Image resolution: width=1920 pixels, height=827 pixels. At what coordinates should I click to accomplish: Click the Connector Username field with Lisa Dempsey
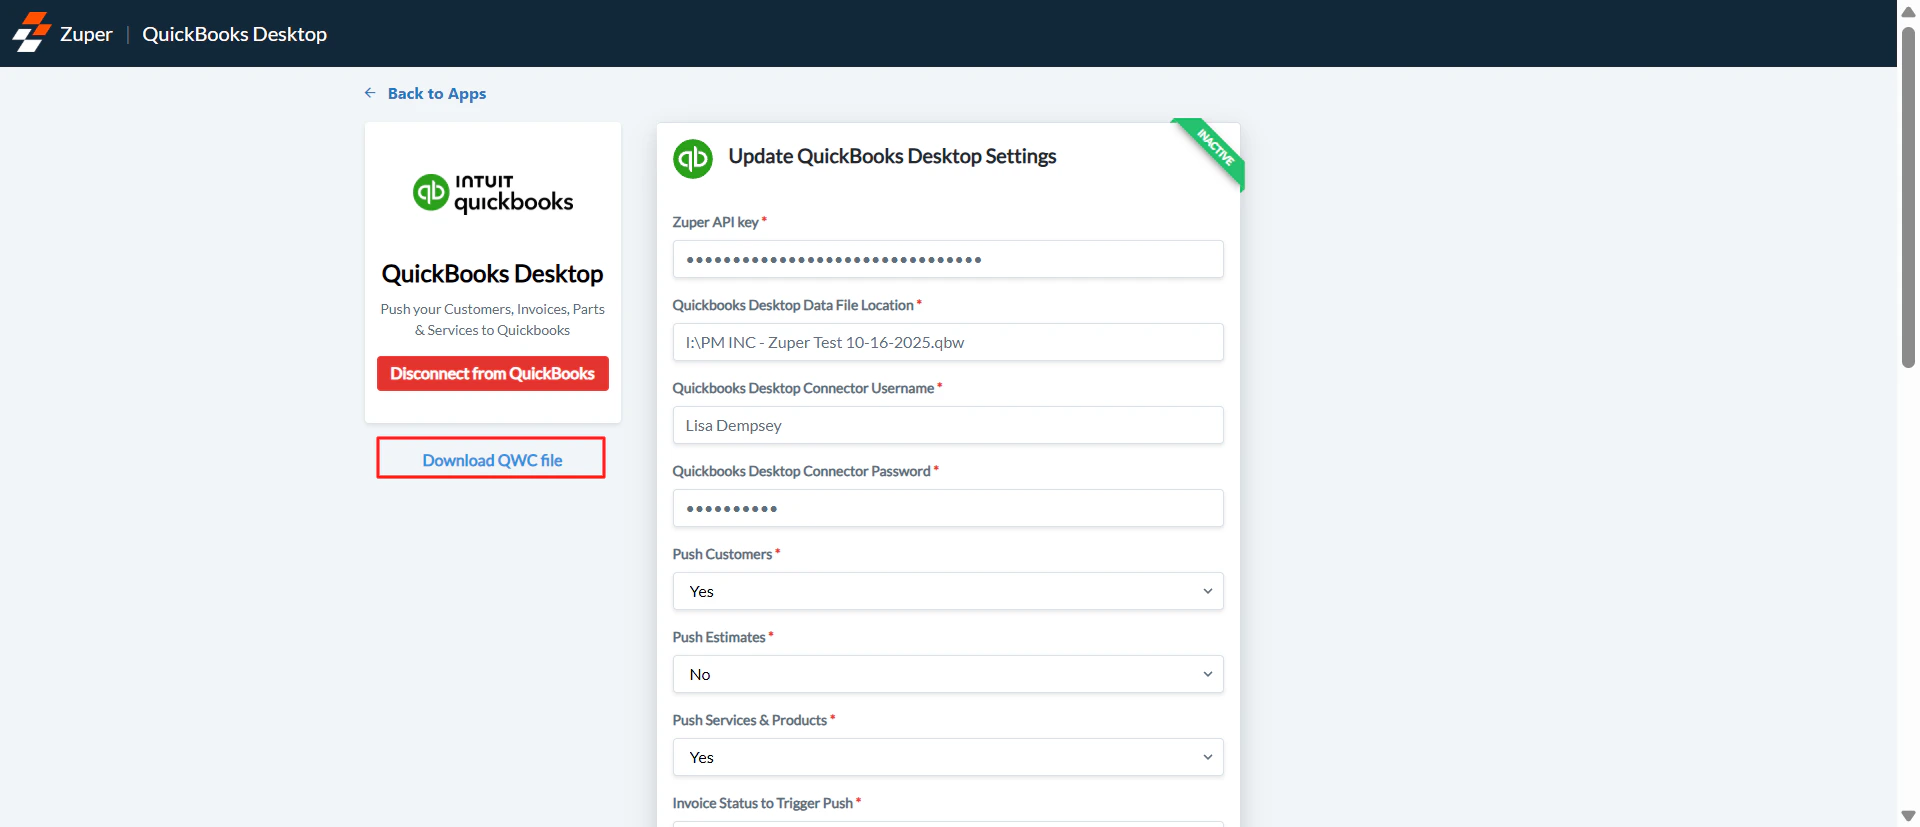tap(948, 425)
